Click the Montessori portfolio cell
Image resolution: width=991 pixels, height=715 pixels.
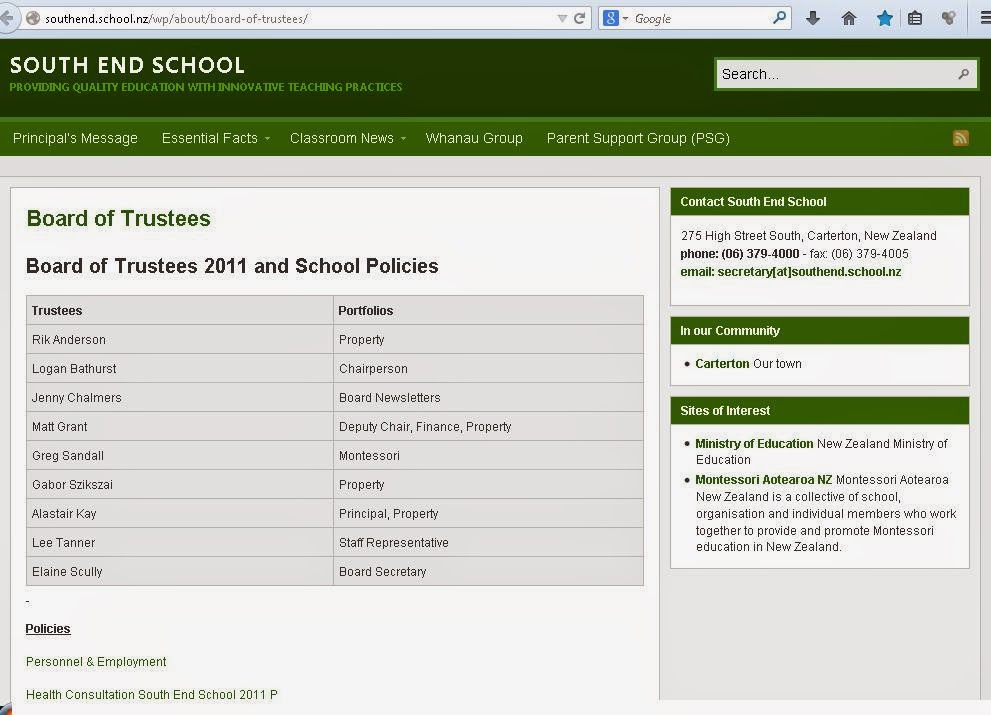click(x=489, y=456)
